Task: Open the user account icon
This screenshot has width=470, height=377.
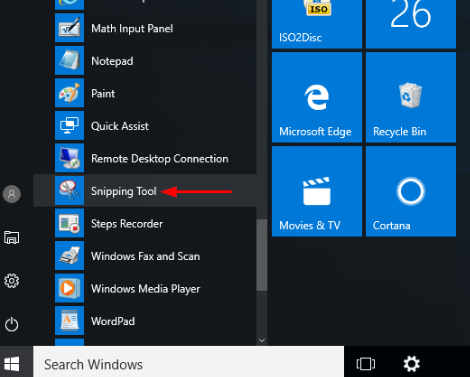Action: [12, 194]
